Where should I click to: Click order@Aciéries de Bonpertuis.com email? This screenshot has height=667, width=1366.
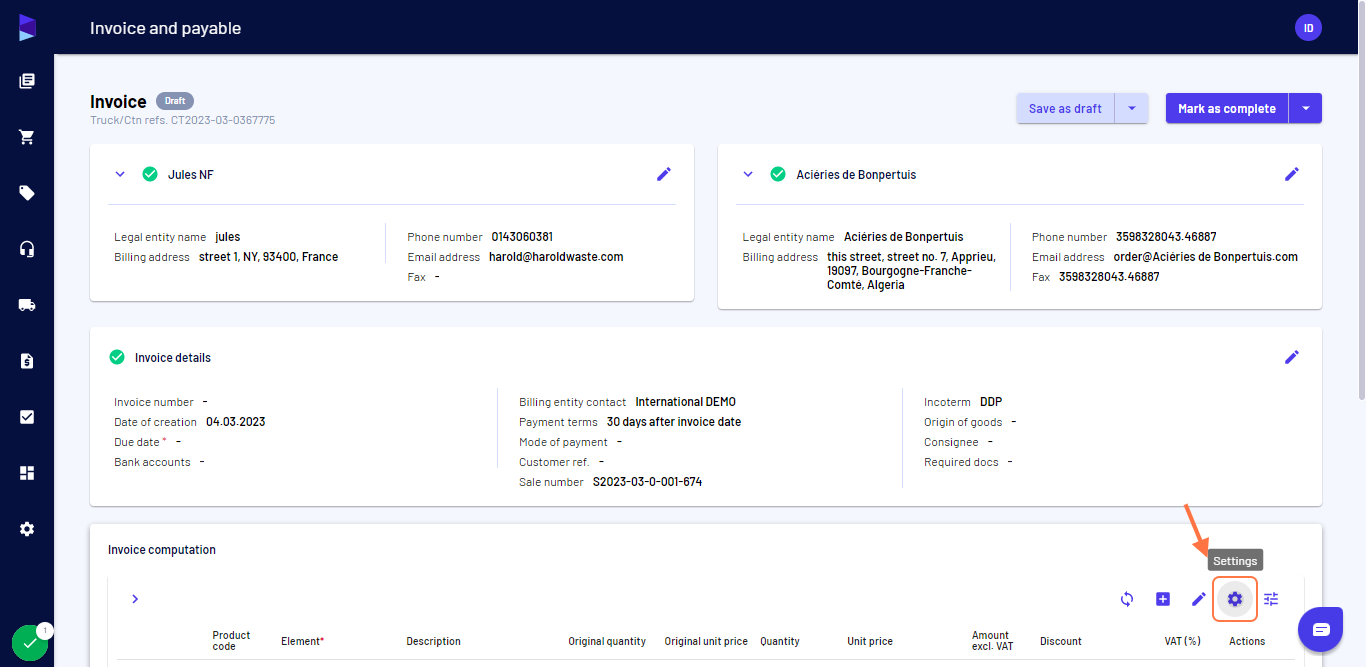(x=1206, y=257)
